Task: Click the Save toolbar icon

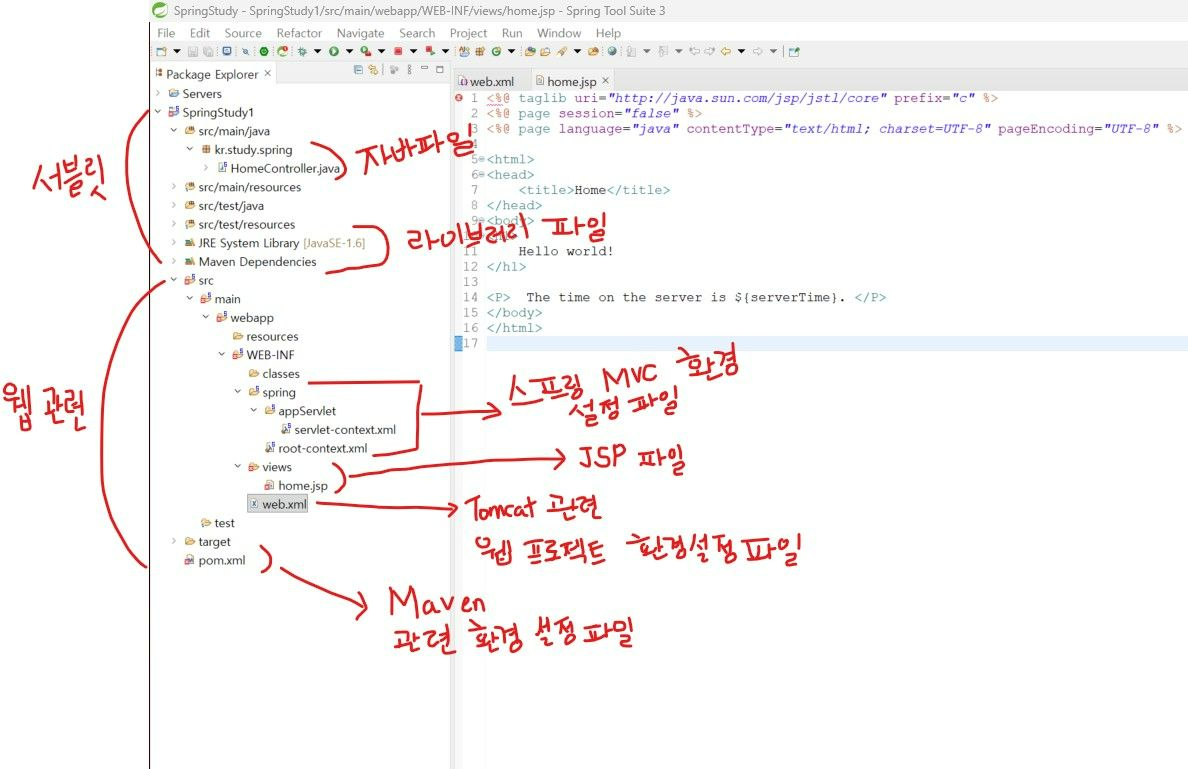Action: [x=192, y=52]
